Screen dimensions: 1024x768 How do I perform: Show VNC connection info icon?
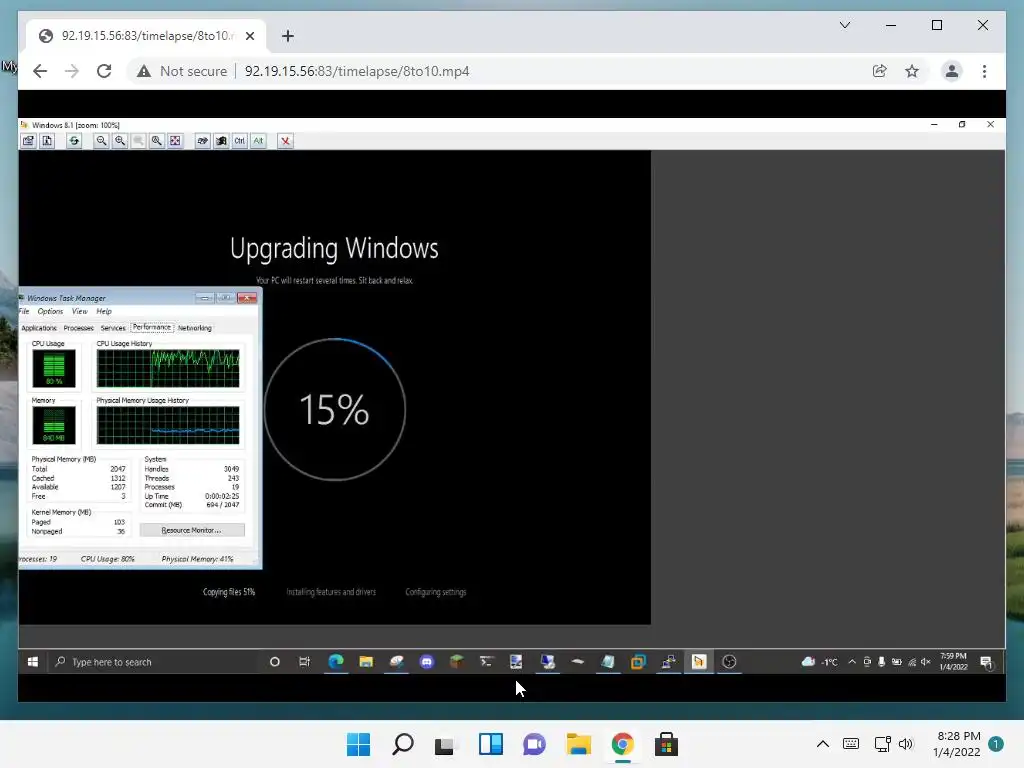click(x=47, y=140)
